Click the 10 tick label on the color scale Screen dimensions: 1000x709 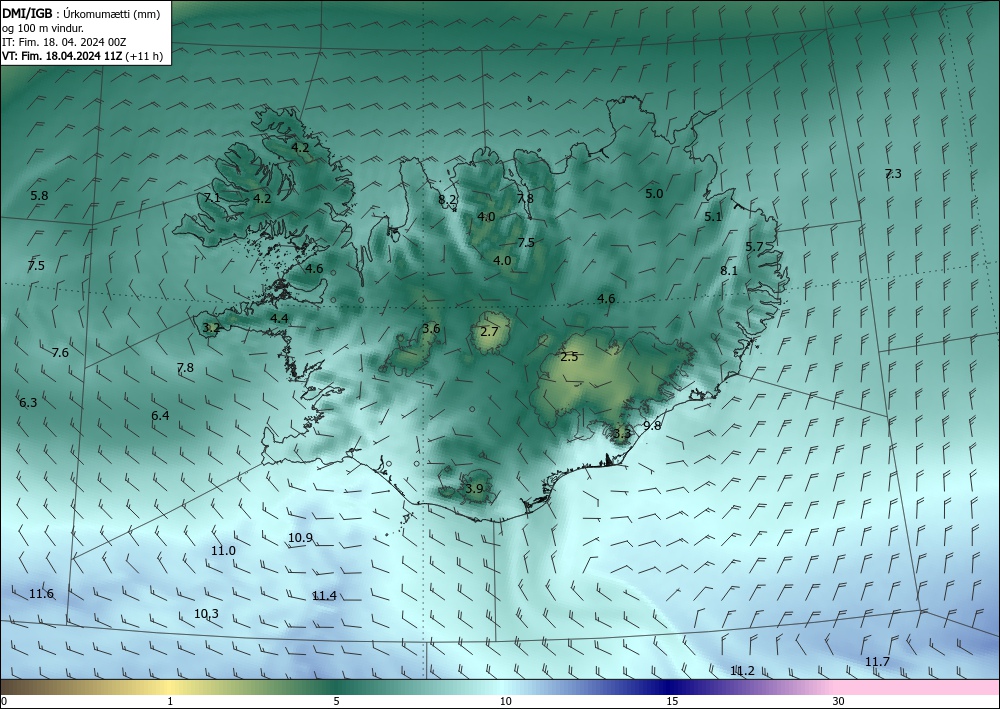(x=505, y=701)
